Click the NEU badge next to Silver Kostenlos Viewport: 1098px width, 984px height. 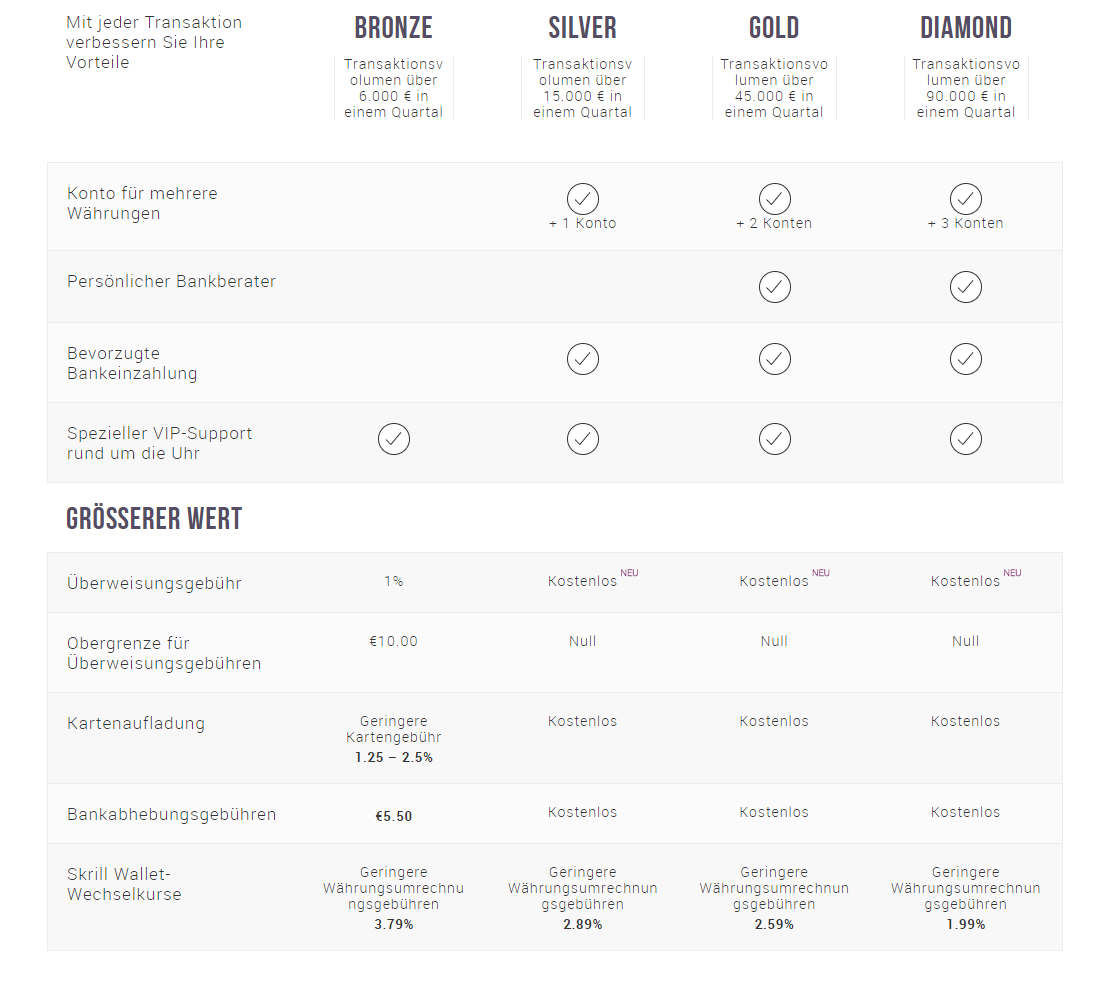[630, 573]
